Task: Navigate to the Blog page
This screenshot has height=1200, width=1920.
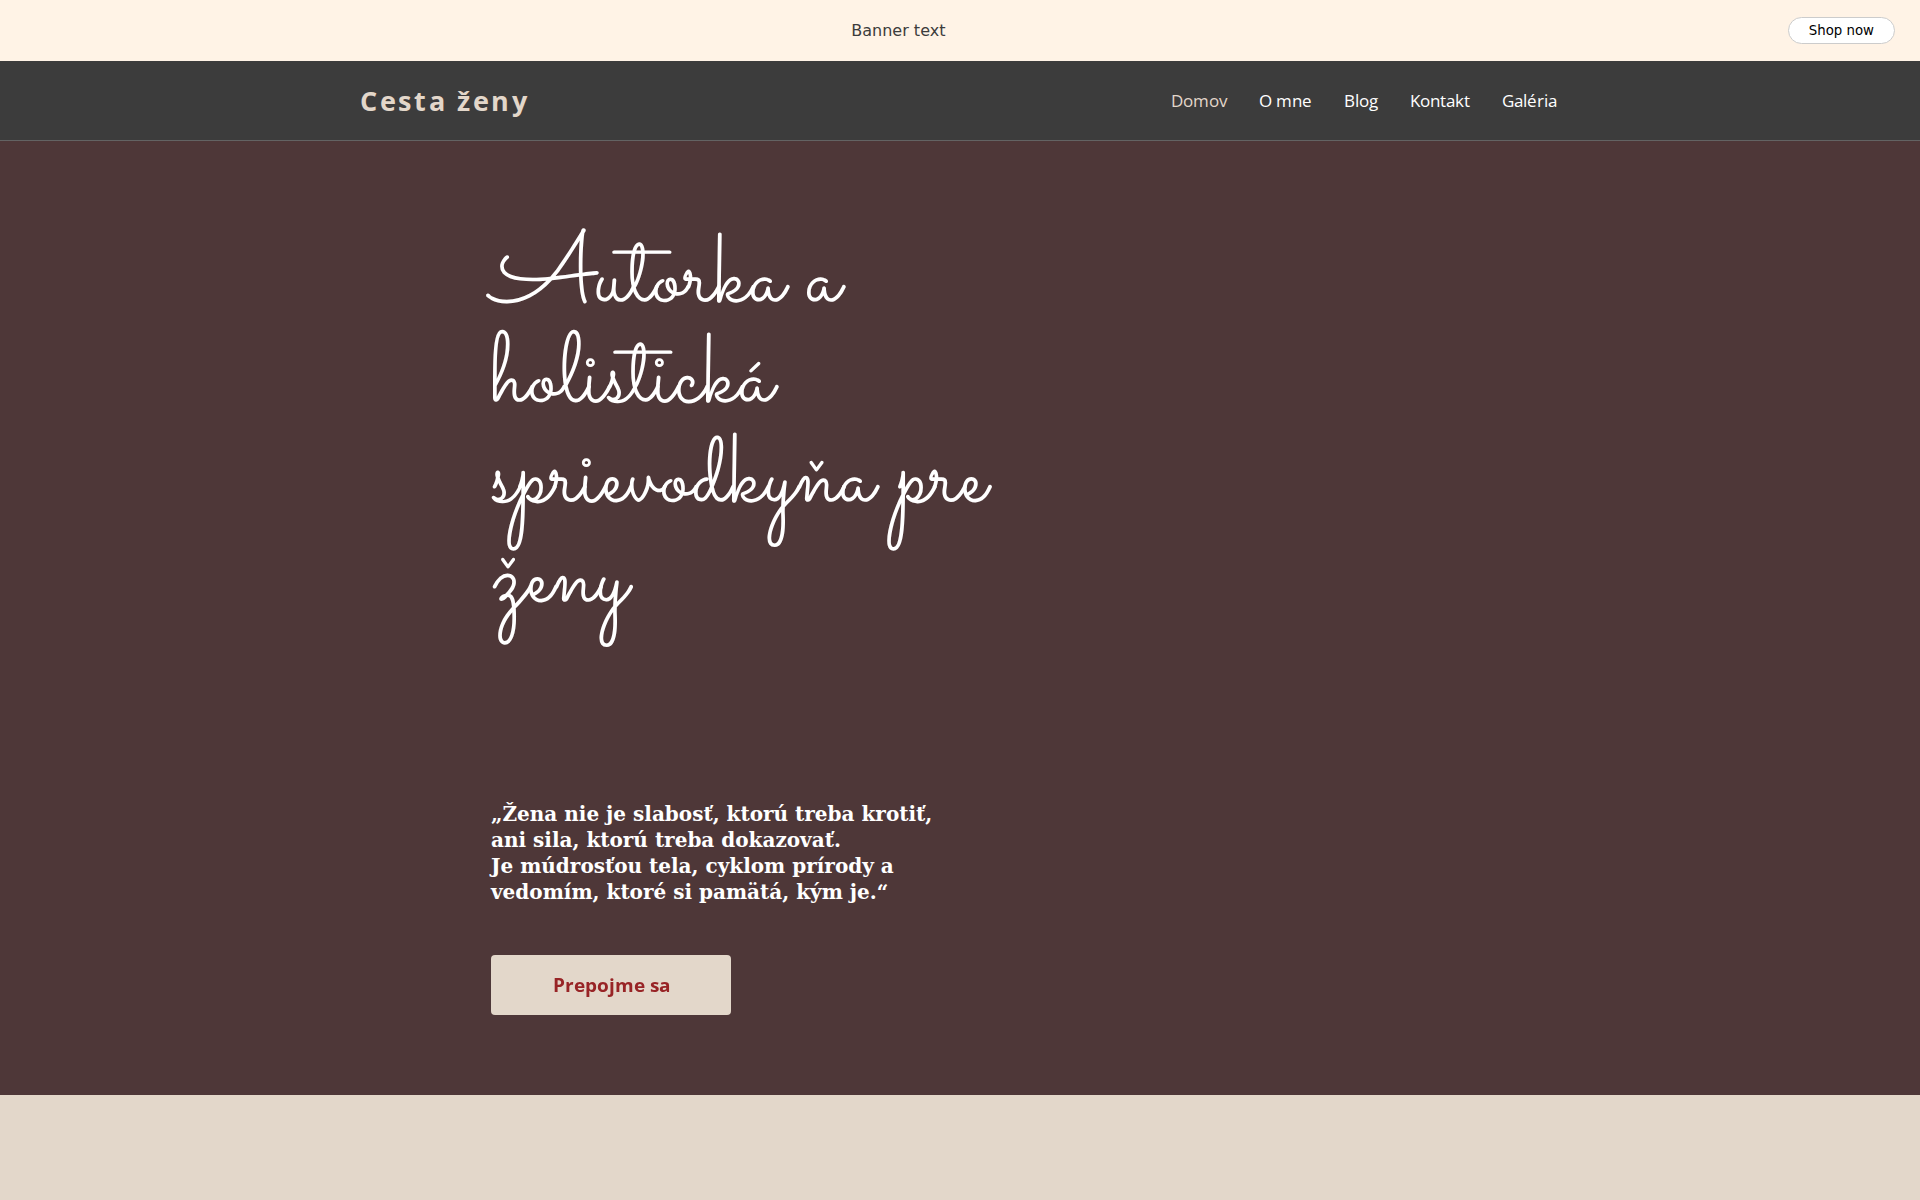Action: click(1360, 101)
